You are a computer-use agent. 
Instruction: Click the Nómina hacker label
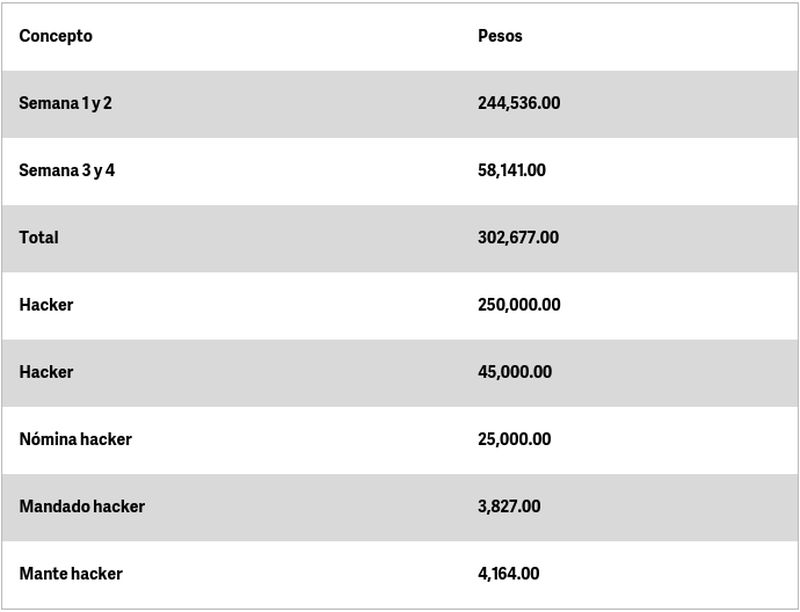tap(75, 439)
